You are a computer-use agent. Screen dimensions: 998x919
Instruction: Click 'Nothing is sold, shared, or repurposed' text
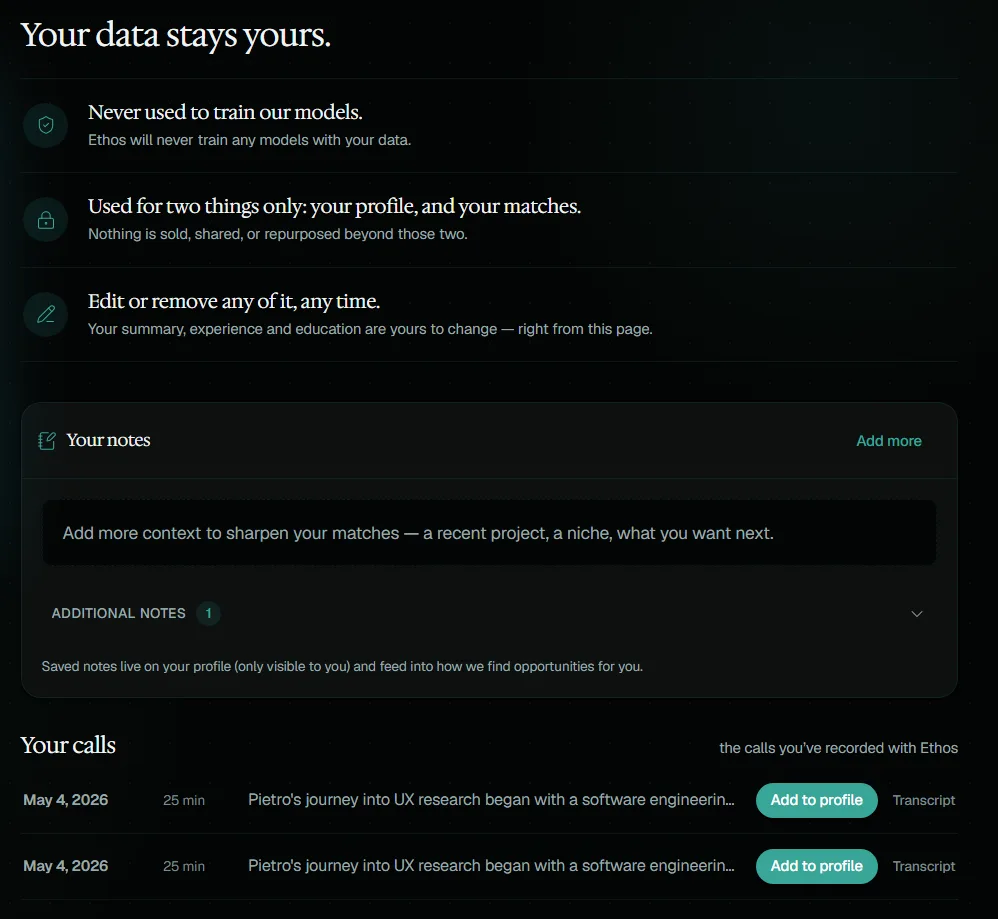(278, 234)
